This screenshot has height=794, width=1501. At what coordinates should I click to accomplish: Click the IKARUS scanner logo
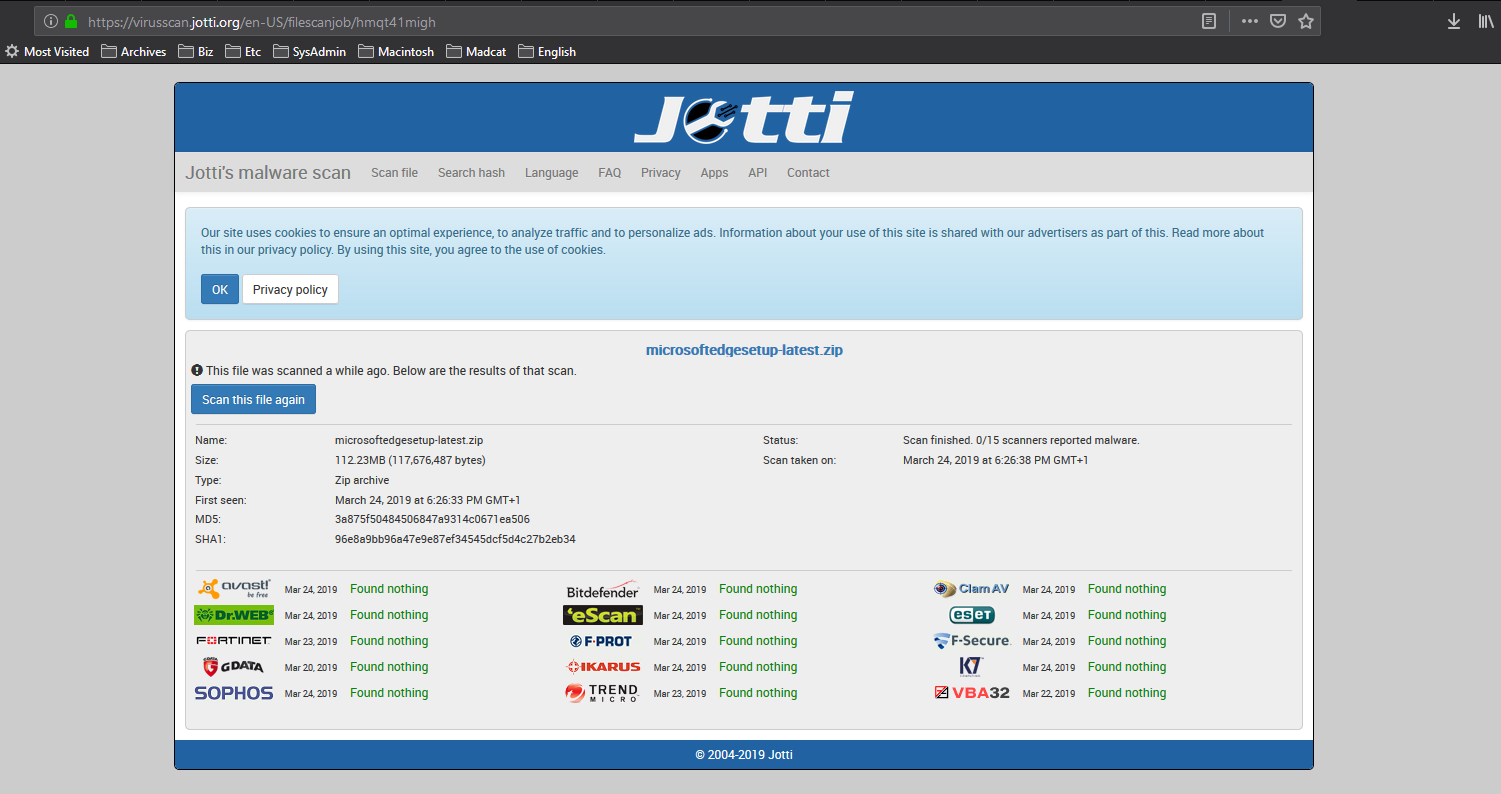(603, 667)
